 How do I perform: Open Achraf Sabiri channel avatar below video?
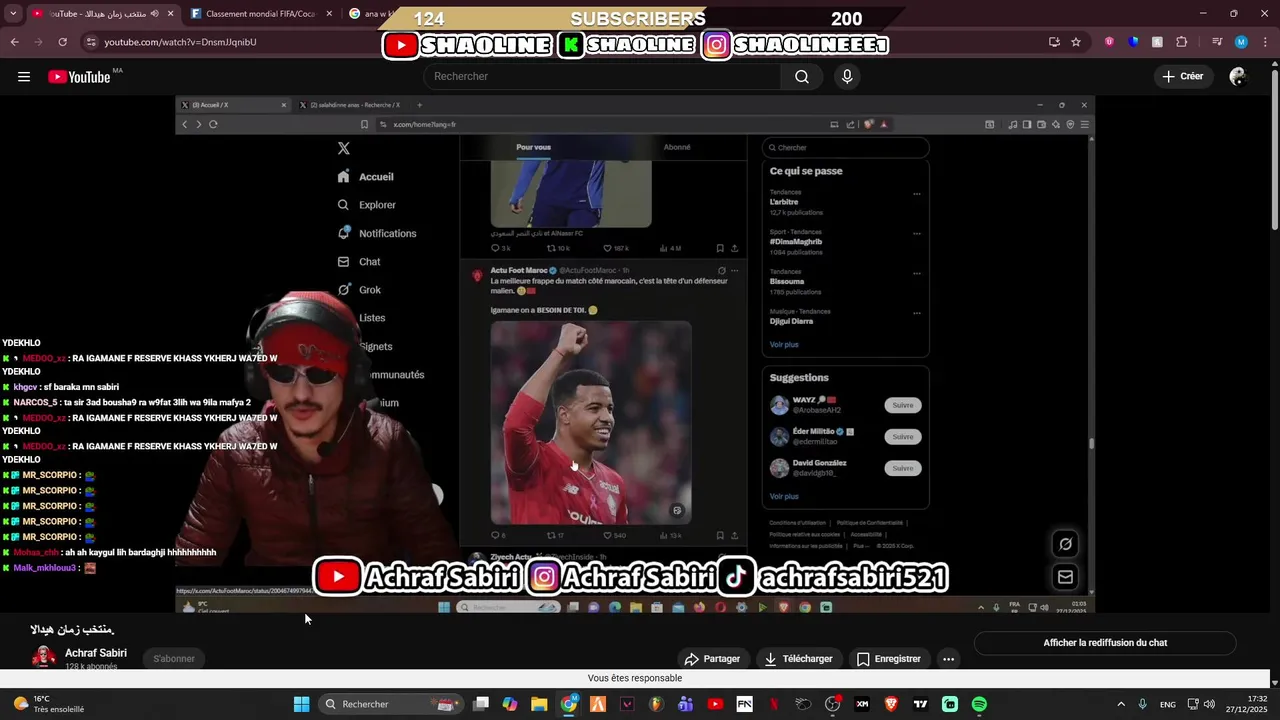pos(44,657)
